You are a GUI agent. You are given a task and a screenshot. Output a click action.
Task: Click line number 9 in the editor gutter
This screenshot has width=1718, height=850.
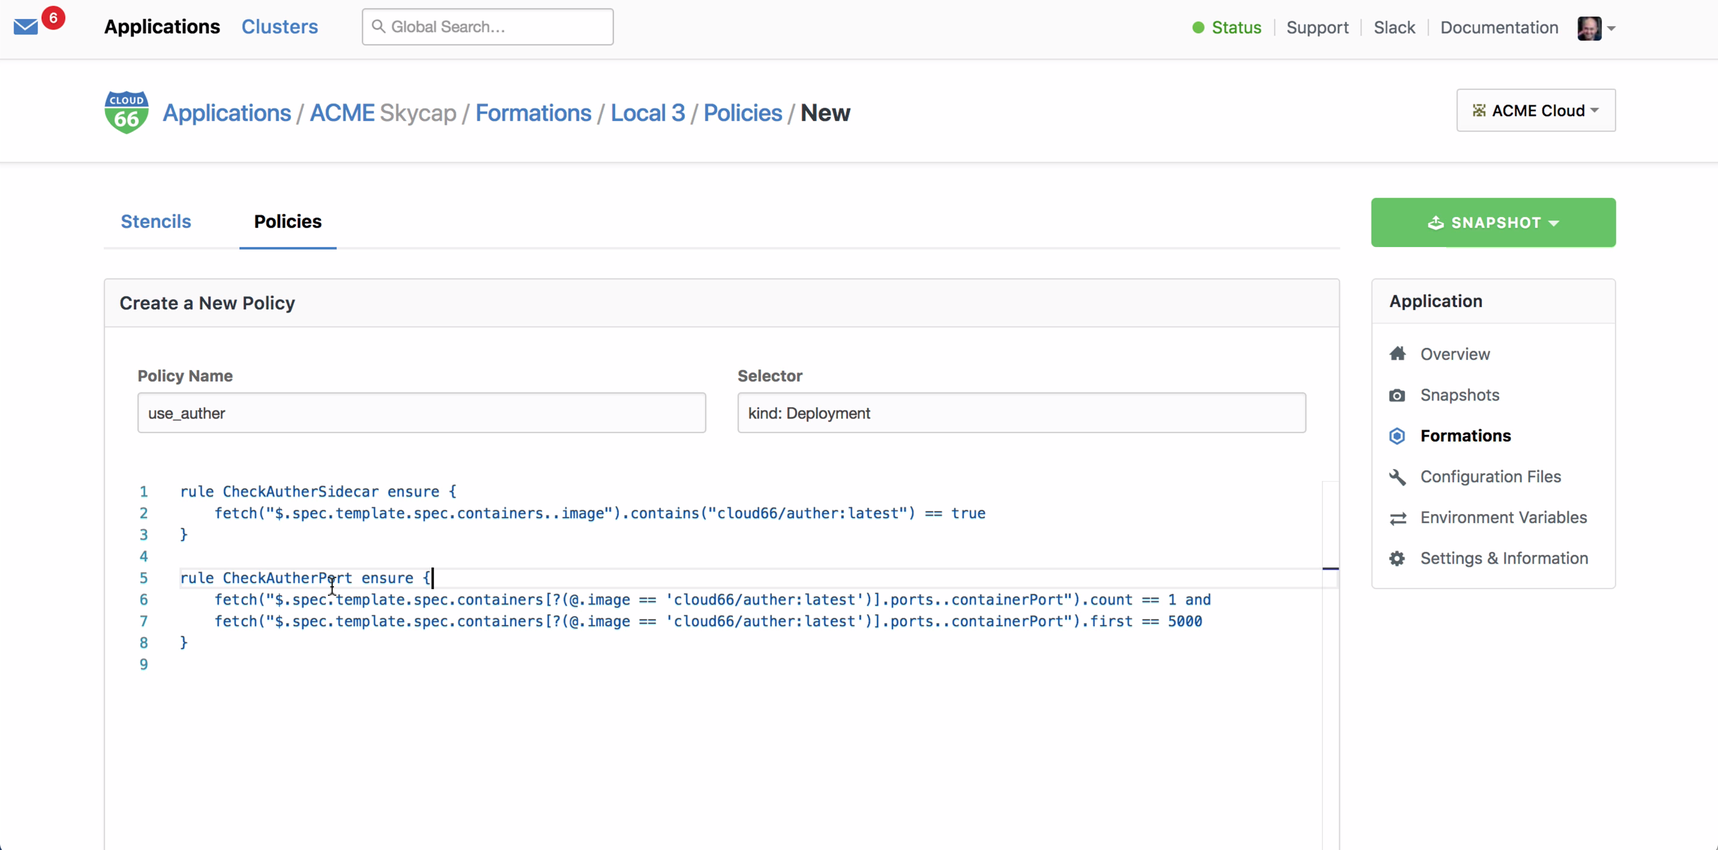click(144, 665)
